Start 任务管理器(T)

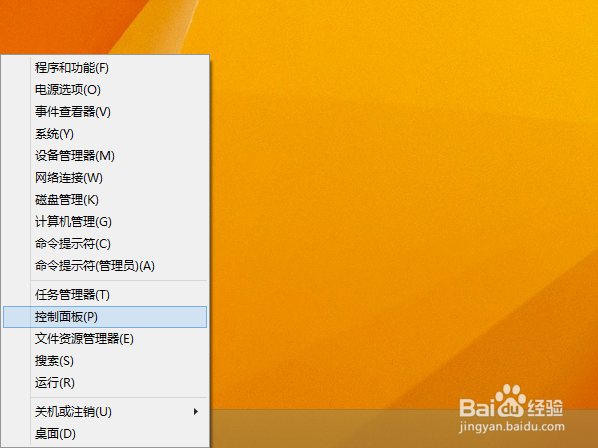point(105,295)
